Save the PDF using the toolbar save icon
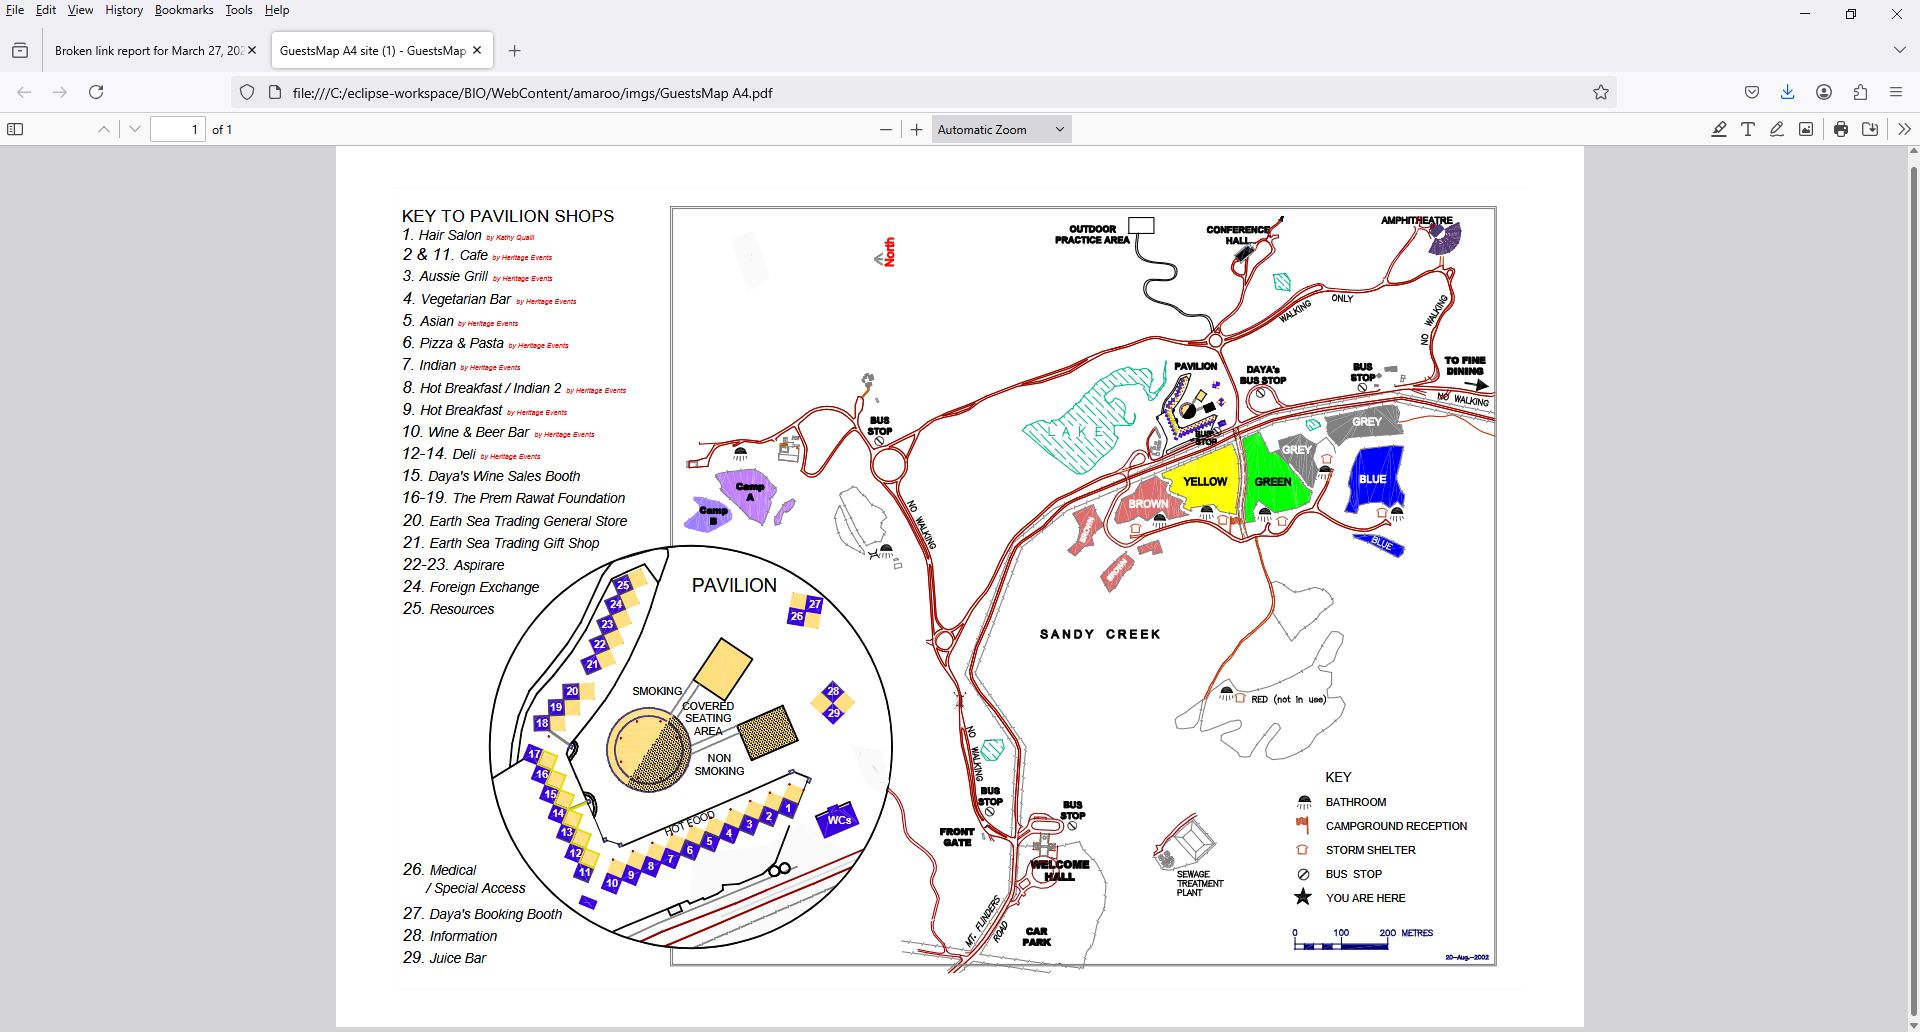The width and height of the screenshot is (1920, 1032). coord(1869,129)
